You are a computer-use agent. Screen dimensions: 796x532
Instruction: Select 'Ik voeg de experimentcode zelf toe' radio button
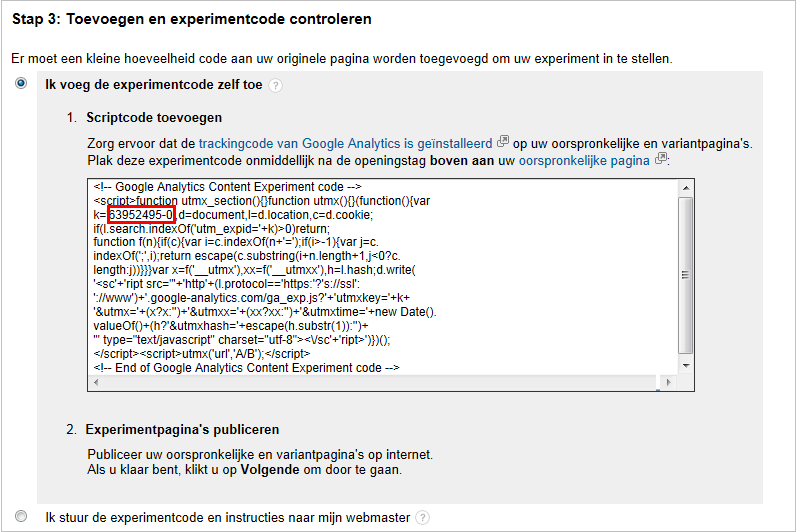[21, 83]
